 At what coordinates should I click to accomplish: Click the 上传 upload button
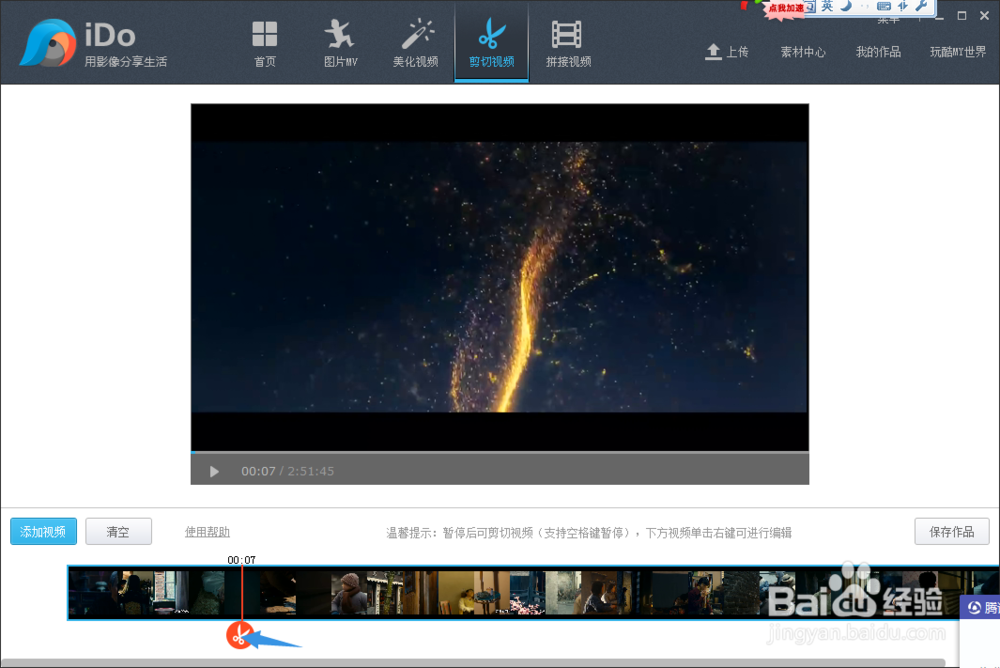pos(726,52)
